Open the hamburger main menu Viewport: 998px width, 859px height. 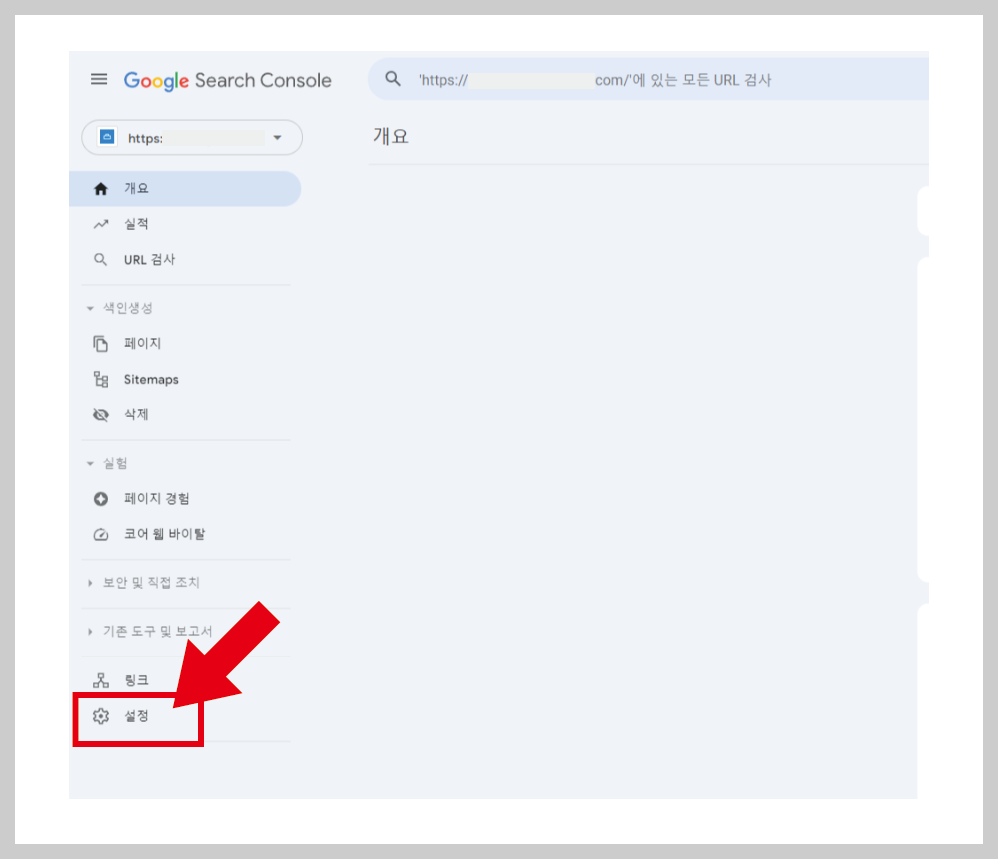(99, 80)
